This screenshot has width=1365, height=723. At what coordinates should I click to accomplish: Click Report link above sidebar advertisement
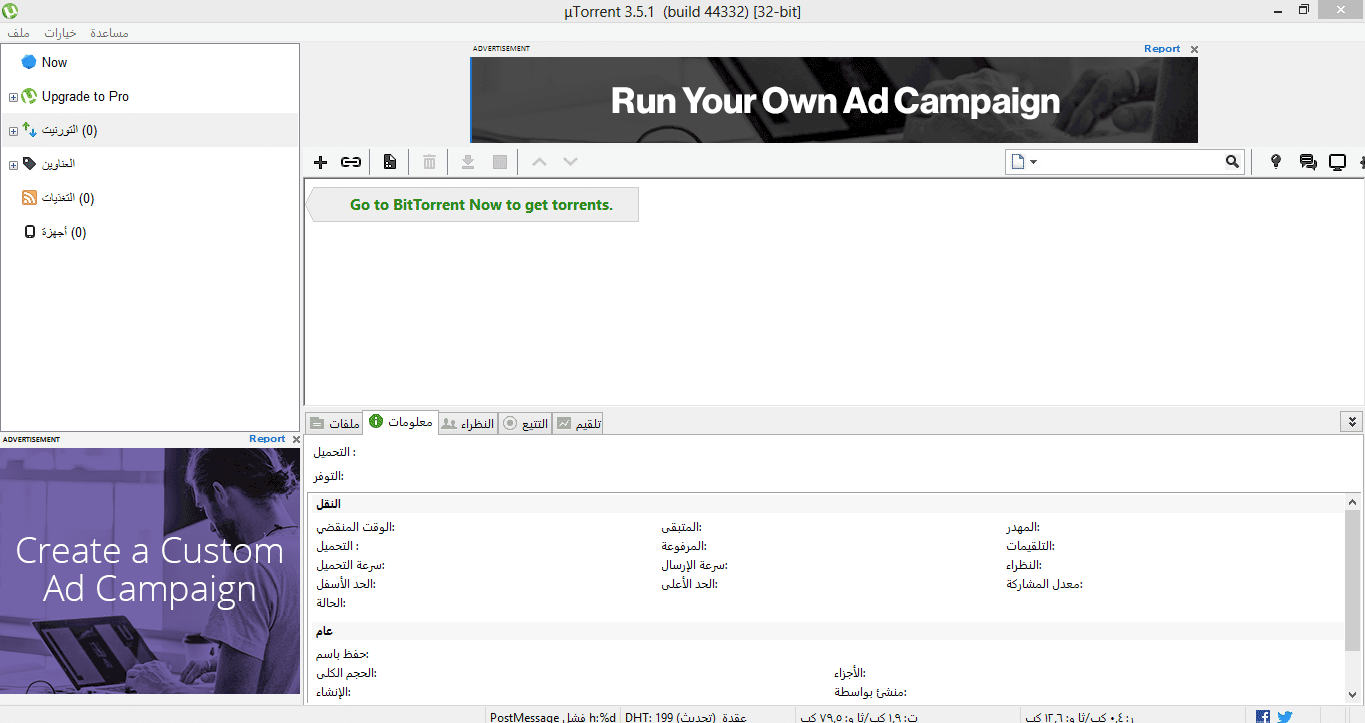[267, 438]
